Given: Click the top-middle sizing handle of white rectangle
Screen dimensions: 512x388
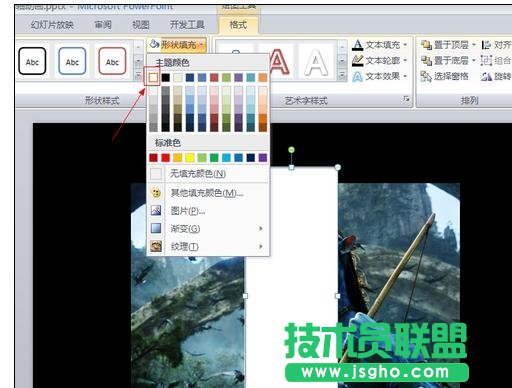Looking at the screenshot, I should 291,167.
